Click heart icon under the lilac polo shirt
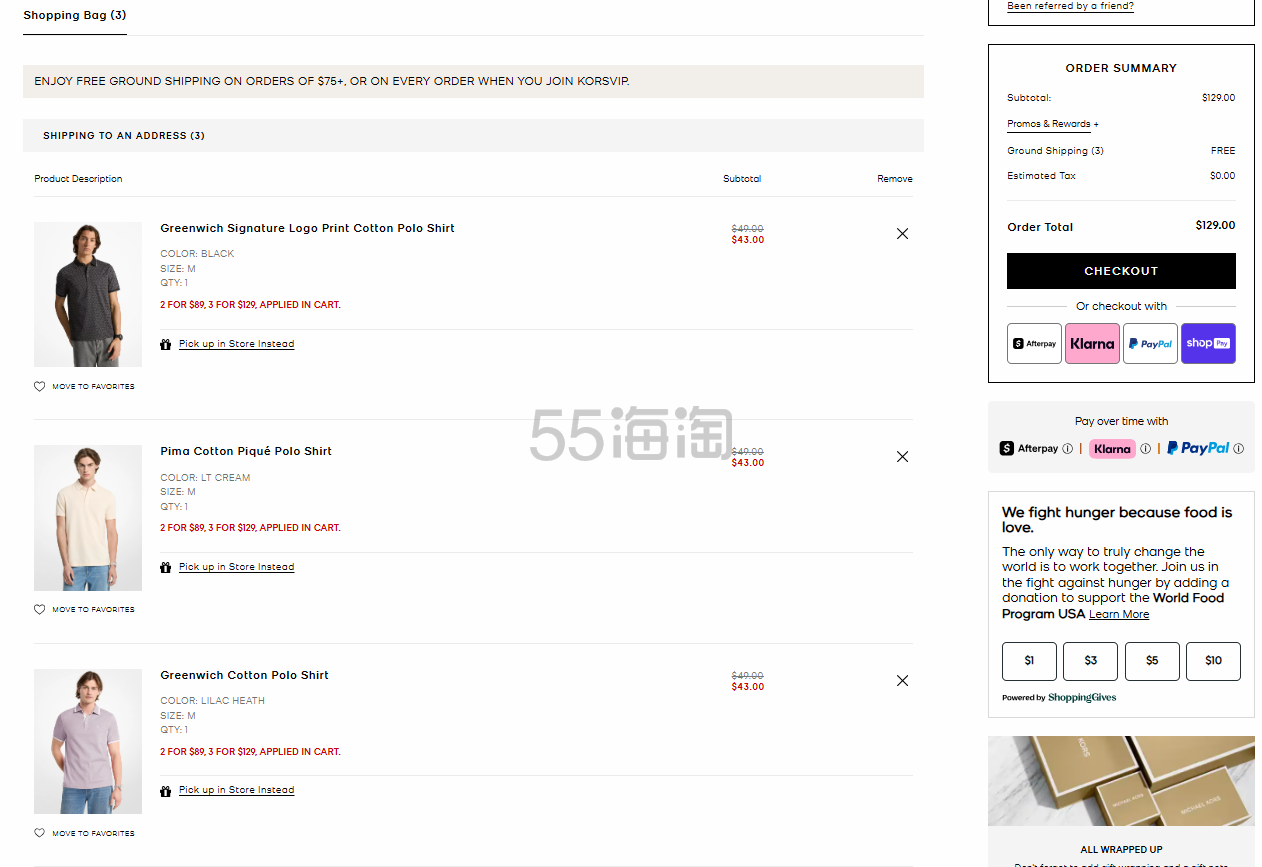The height and width of the screenshot is (867, 1262). pyautogui.click(x=40, y=833)
